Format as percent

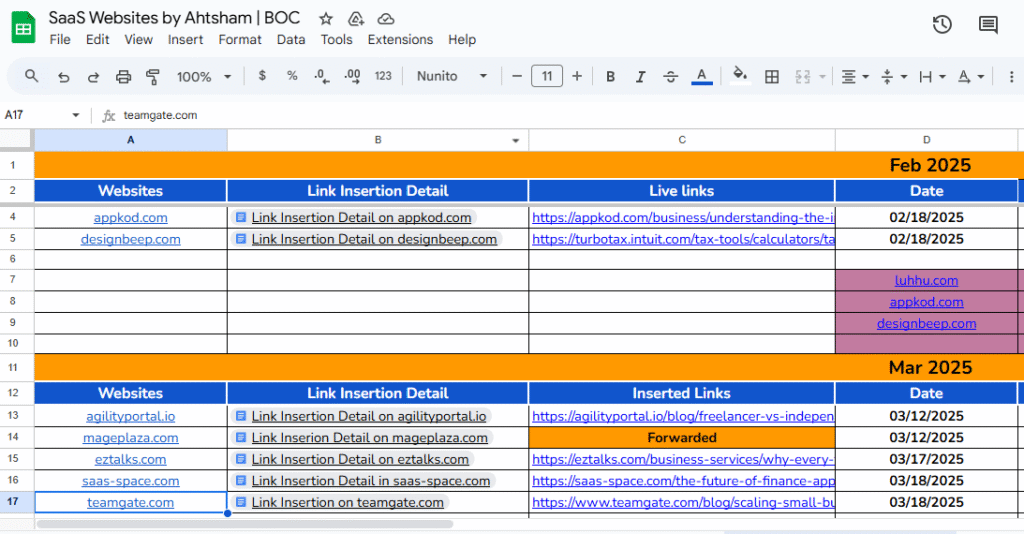[x=292, y=76]
